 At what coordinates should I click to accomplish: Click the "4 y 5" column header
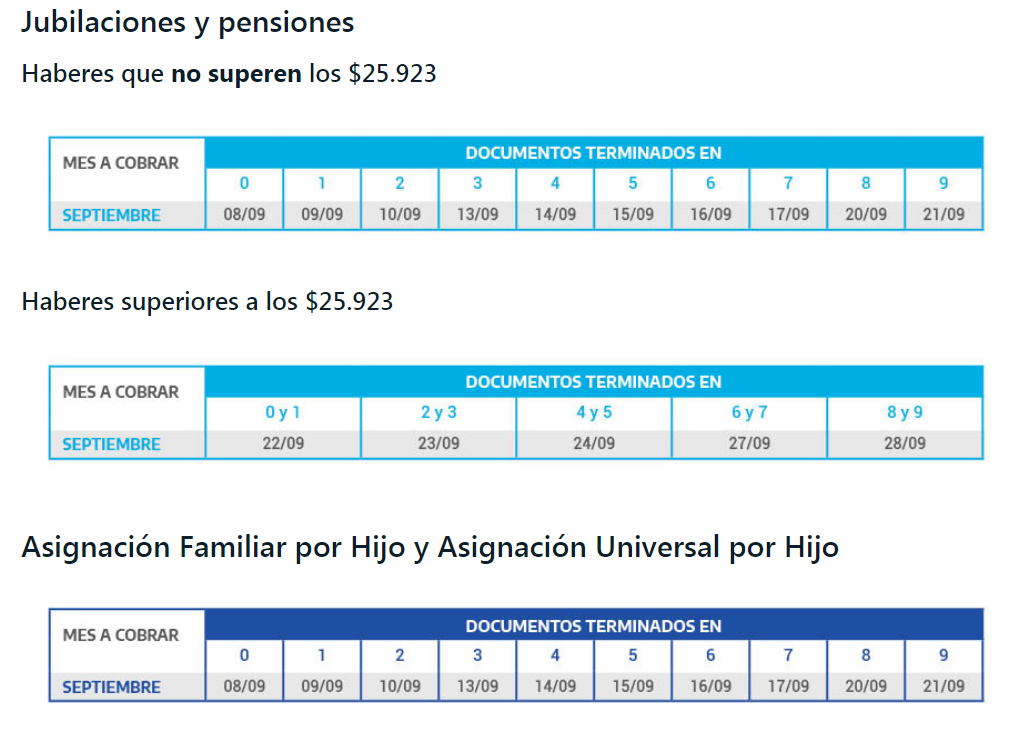(594, 413)
